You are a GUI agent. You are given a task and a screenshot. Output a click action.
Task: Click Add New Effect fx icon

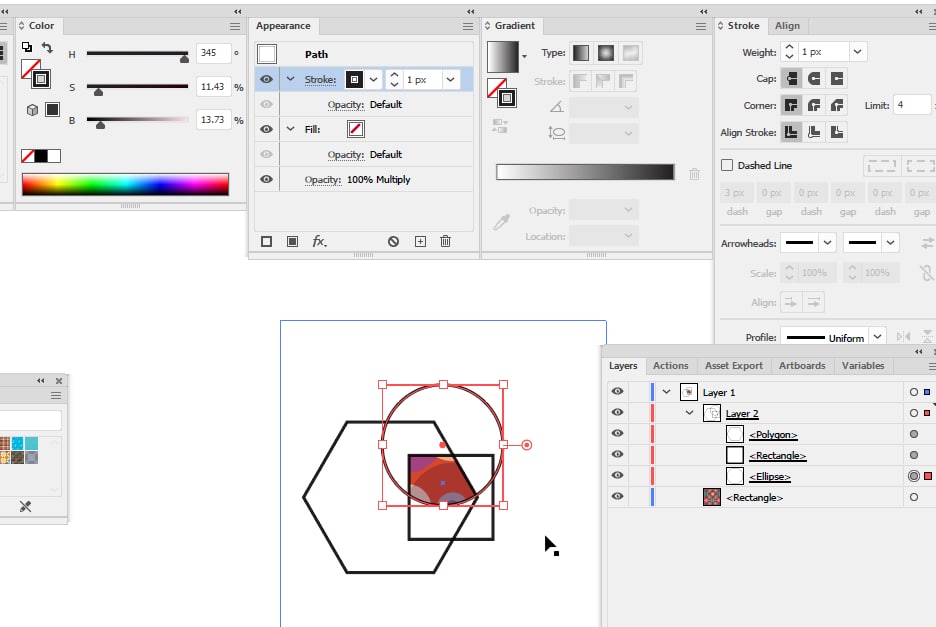(319, 241)
